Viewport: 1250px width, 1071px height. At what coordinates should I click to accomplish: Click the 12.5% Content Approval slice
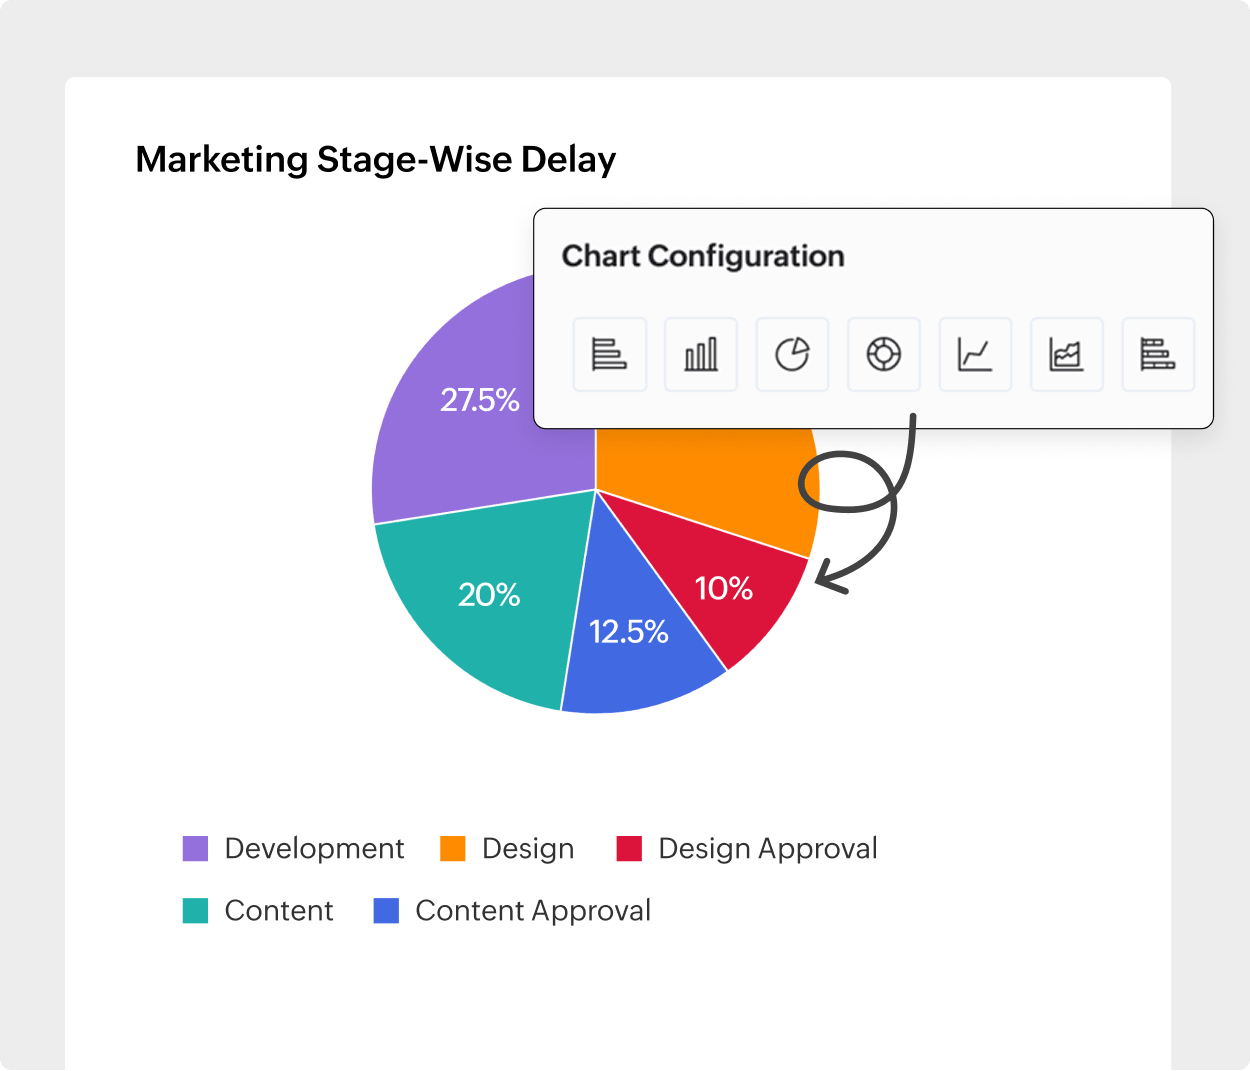(x=630, y=630)
